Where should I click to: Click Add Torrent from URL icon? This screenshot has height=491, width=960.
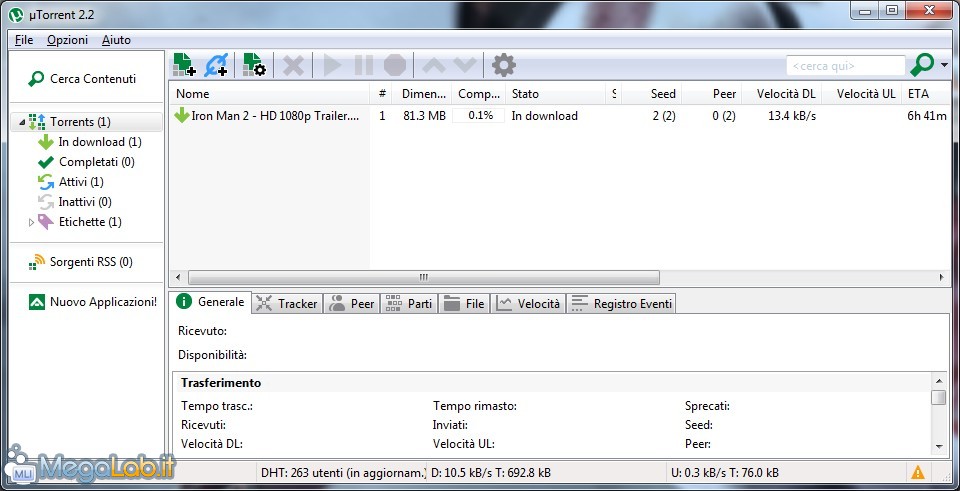[217, 64]
